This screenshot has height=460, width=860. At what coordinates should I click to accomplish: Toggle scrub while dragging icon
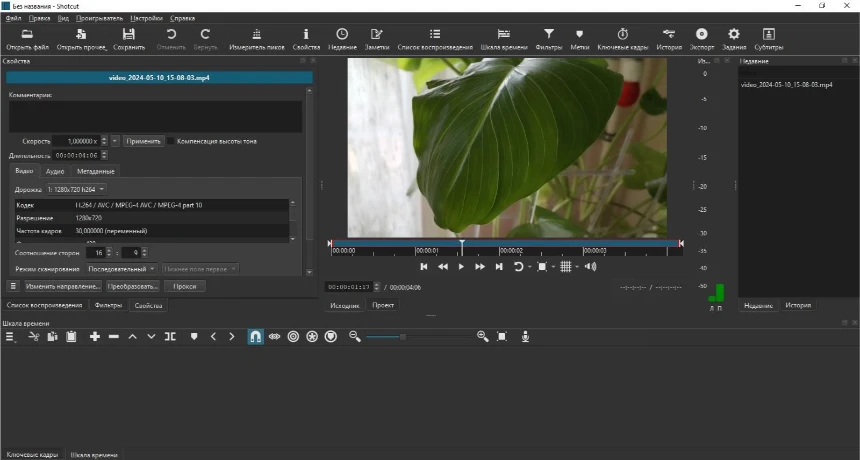pyautogui.click(x=274, y=337)
